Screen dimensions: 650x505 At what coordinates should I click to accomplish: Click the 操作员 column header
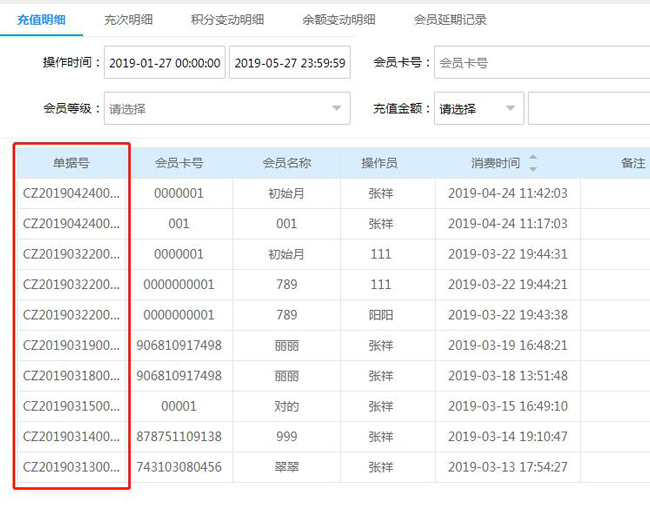pos(379,163)
